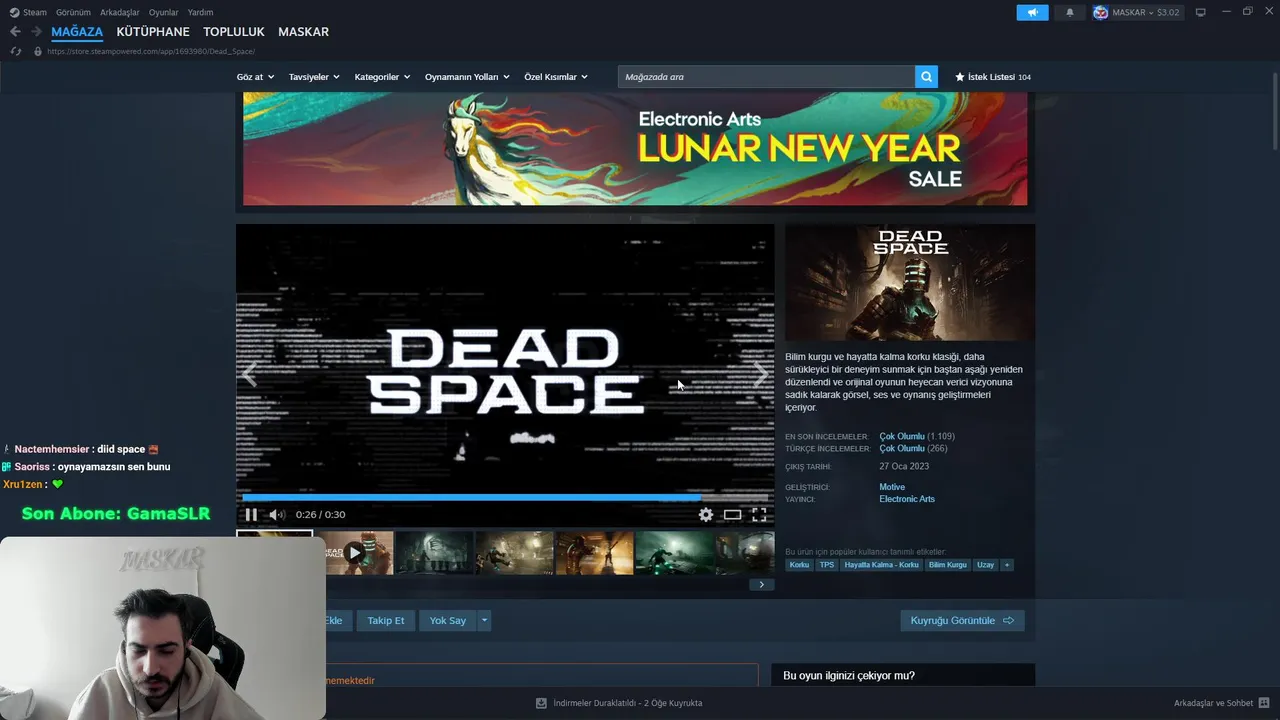Select the Uzay tag
The width and height of the screenshot is (1280, 720).
pos(986,565)
